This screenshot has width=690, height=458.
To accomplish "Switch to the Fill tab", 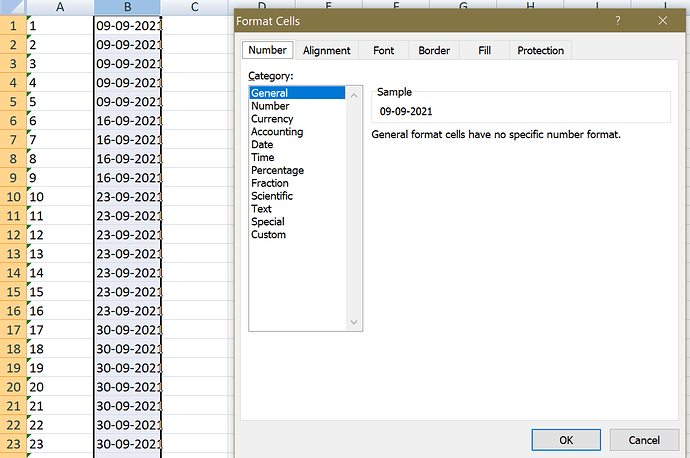I will tap(484, 51).
